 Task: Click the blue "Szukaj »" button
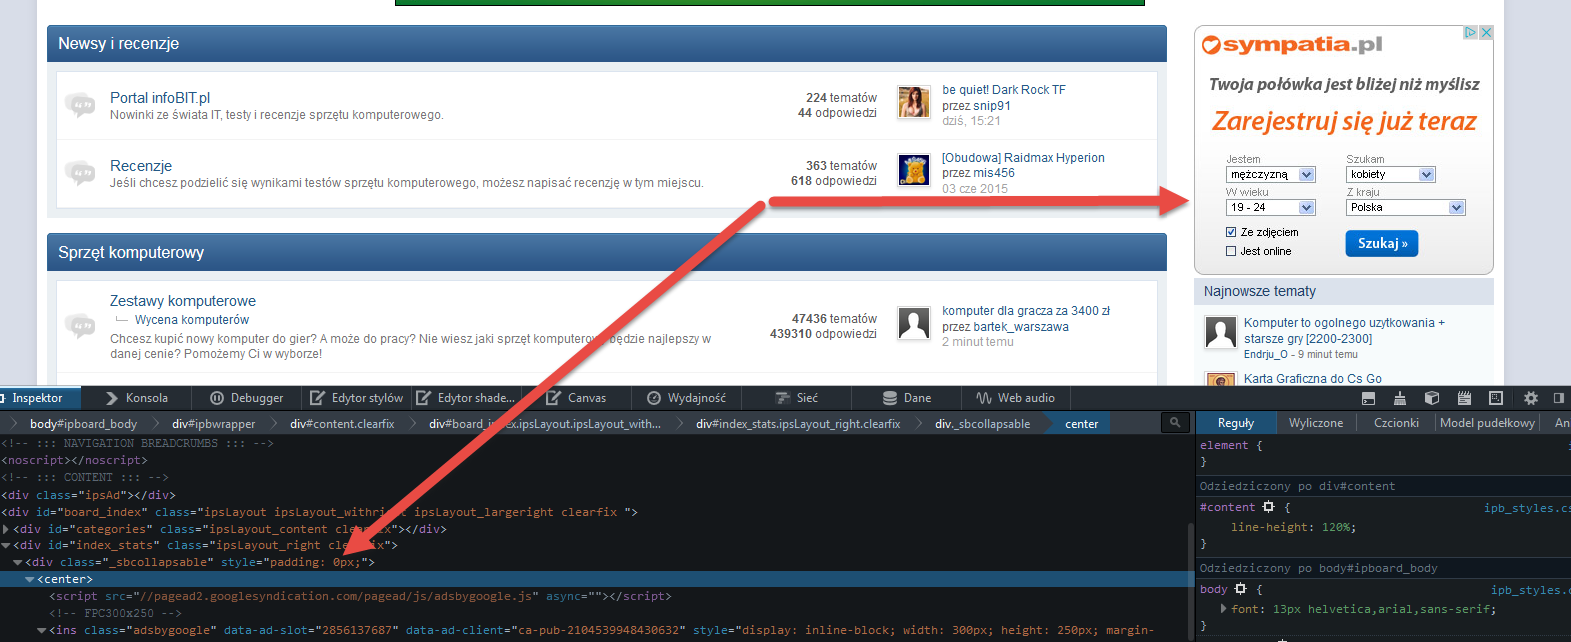[x=1381, y=243]
